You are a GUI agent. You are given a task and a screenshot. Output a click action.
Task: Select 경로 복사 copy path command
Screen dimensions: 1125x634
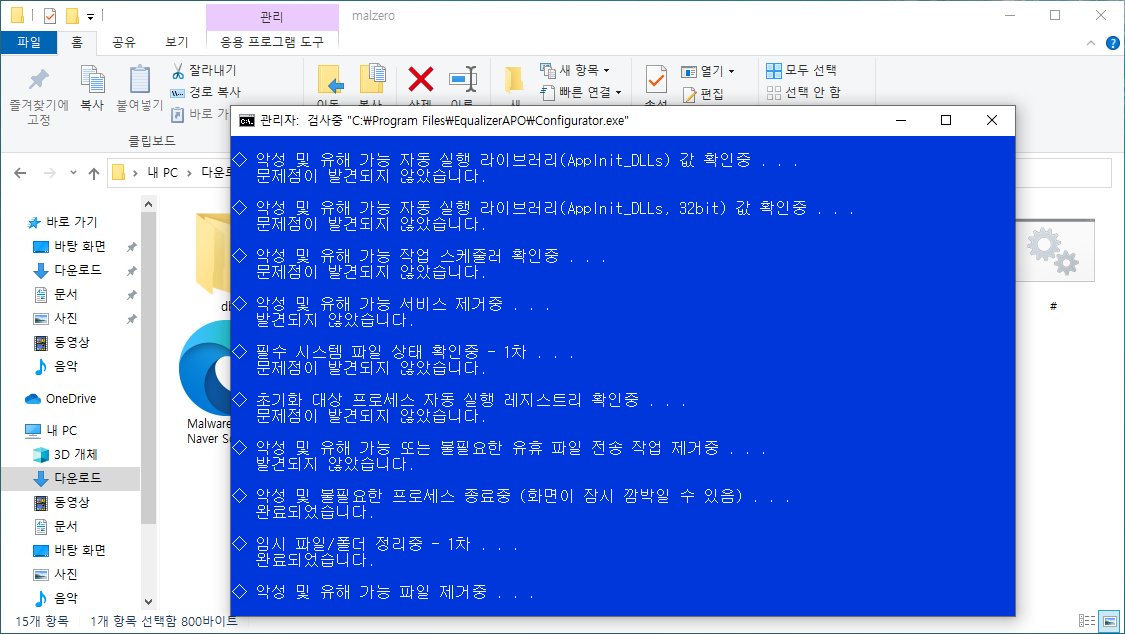click(206, 93)
